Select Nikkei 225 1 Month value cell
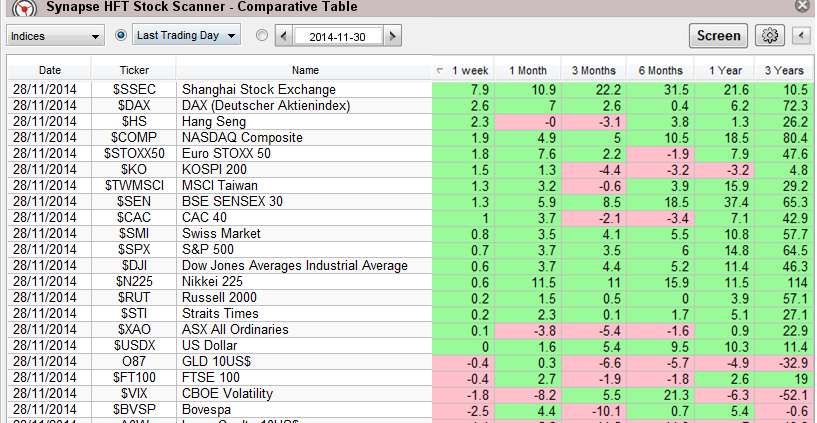The height and width of the screenshot is (423, 817). [526, 282]
